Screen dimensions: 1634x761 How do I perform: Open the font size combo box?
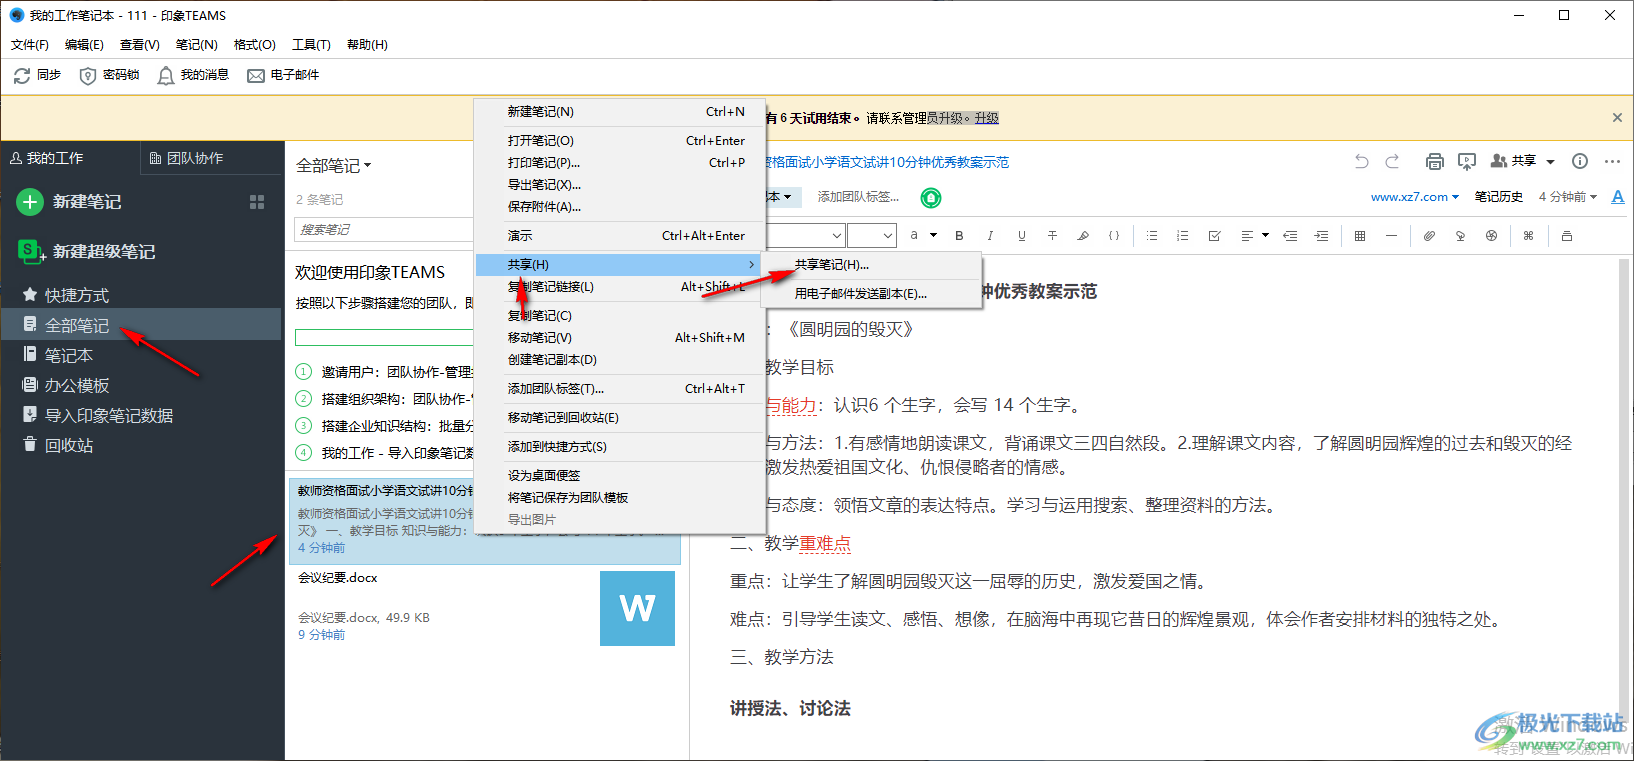click(871, 236)
